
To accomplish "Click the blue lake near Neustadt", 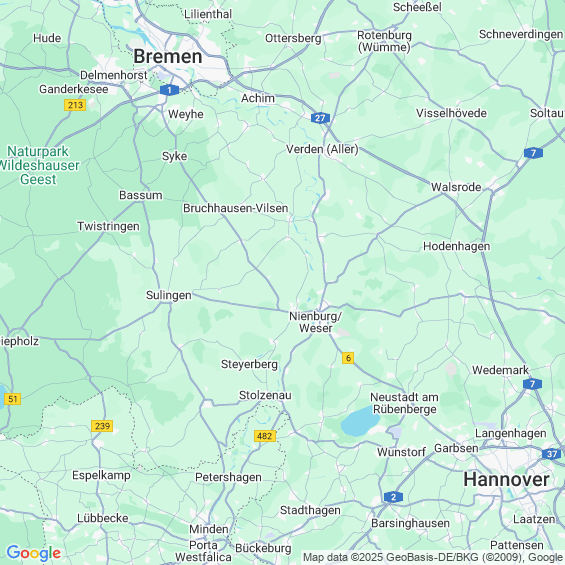I will [x=360, y=421].
